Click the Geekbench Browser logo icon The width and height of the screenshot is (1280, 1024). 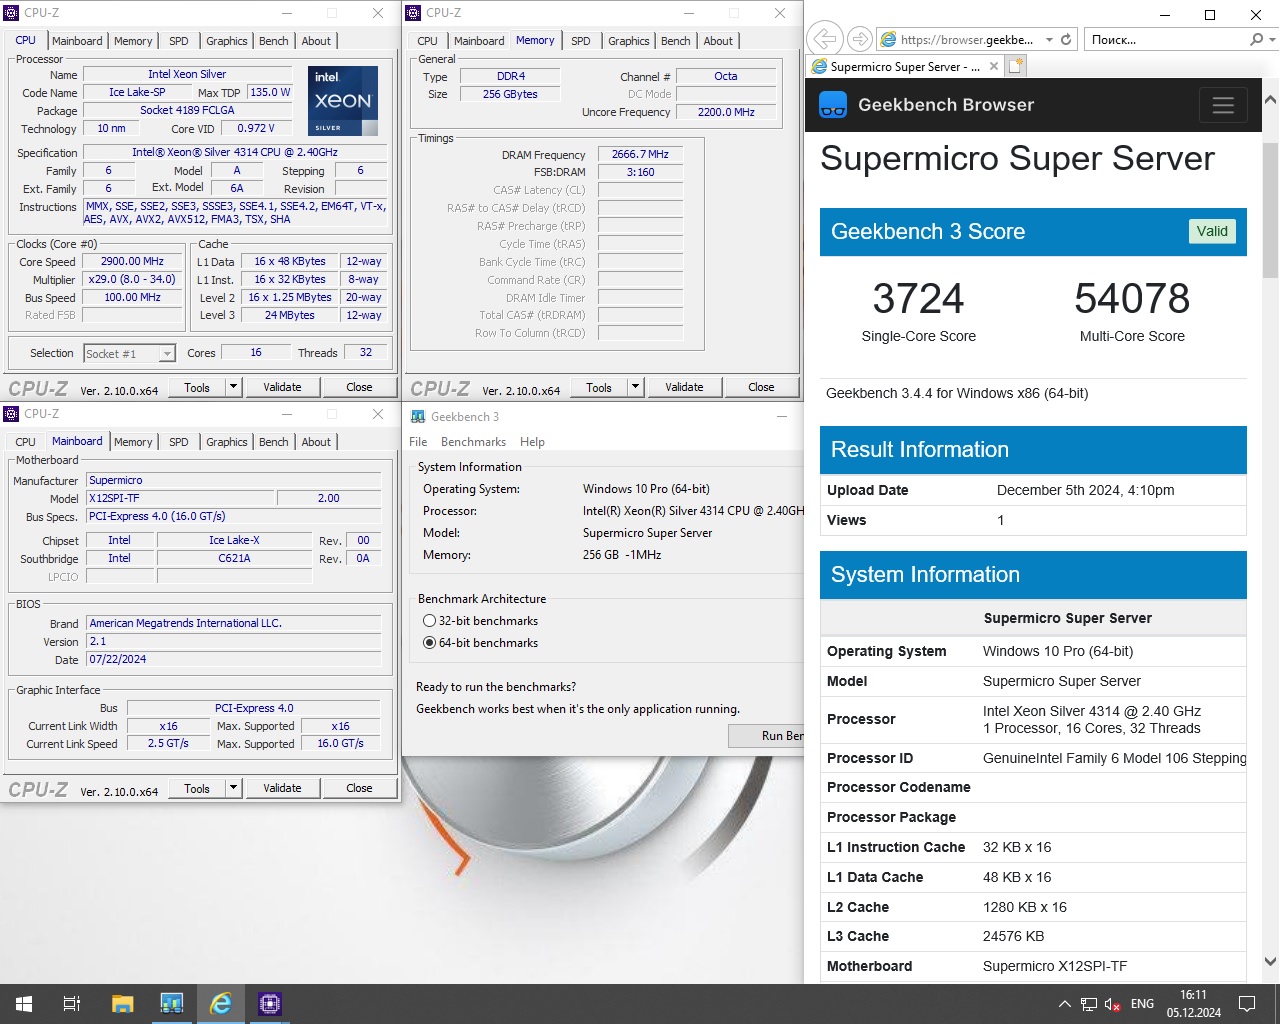[x=833, y=105]
